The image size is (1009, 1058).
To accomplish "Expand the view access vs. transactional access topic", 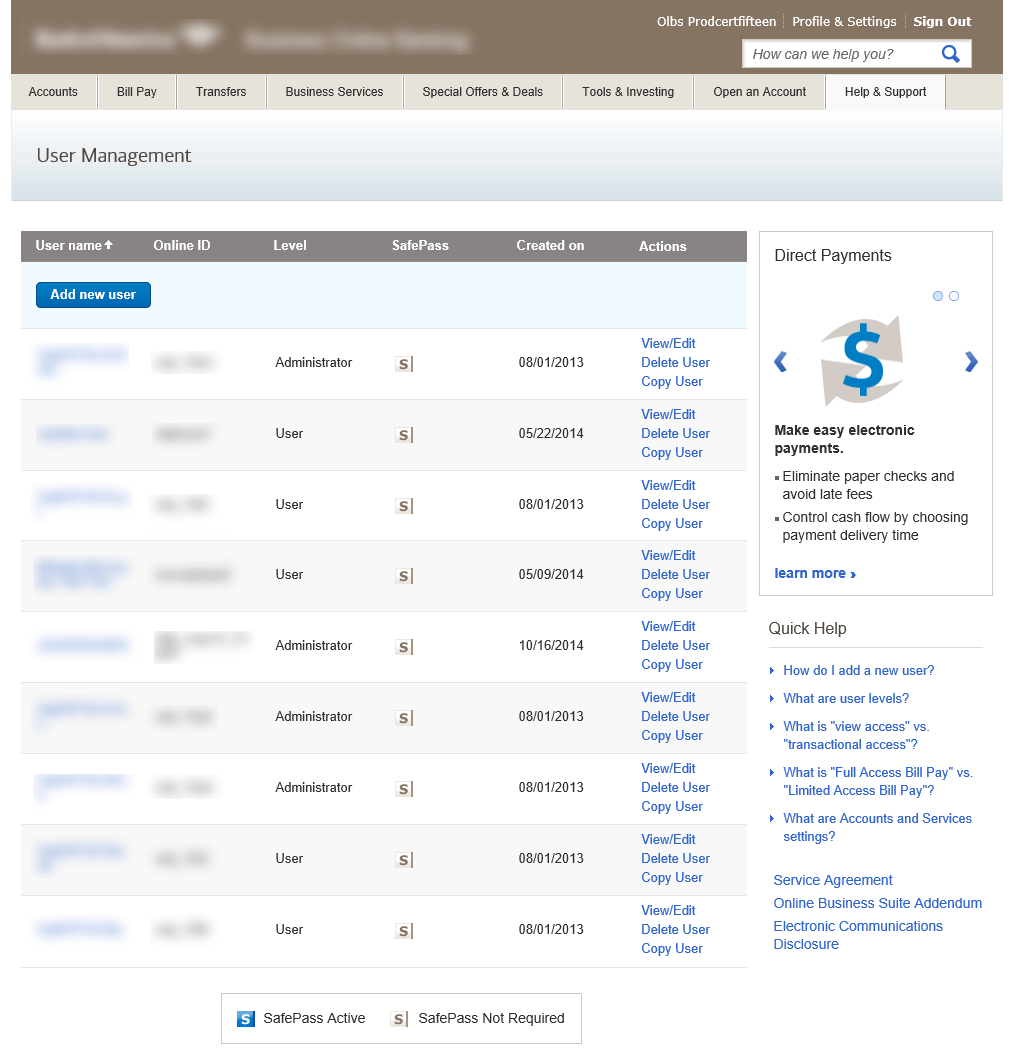I will point(856,735).
